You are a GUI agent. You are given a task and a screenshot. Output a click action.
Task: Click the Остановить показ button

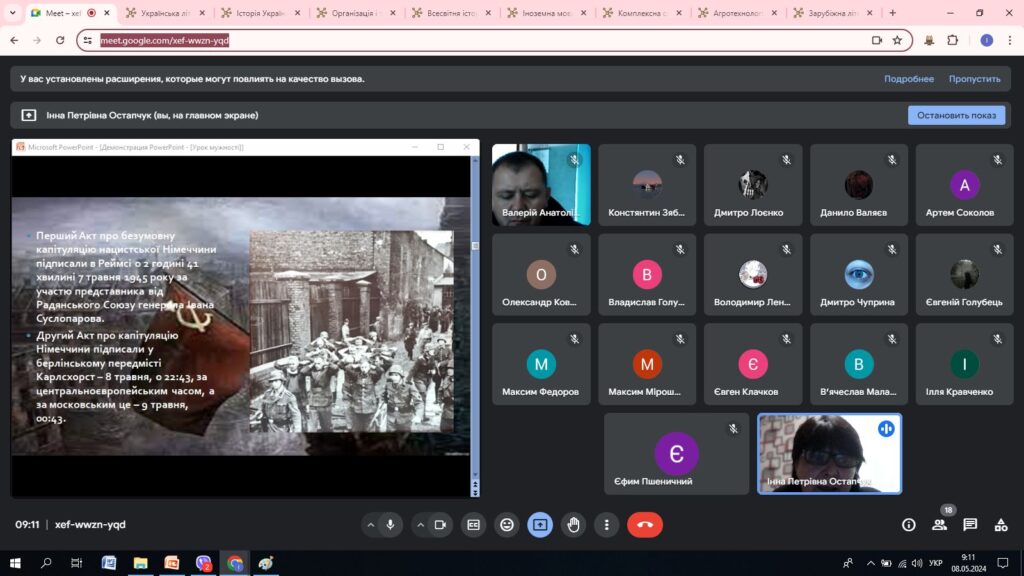[x=956, y=115]
